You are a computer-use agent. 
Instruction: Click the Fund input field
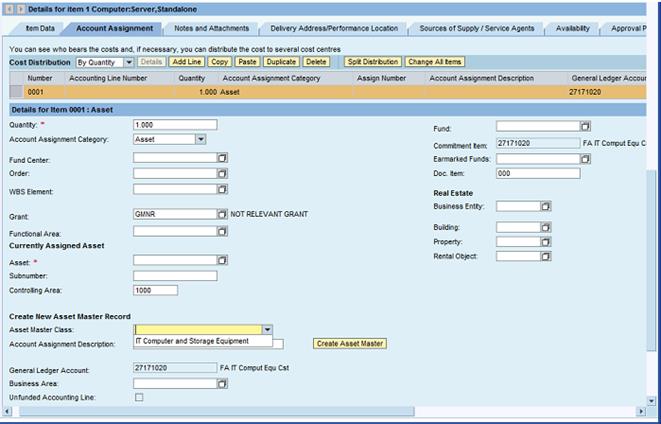pos(538,126)
